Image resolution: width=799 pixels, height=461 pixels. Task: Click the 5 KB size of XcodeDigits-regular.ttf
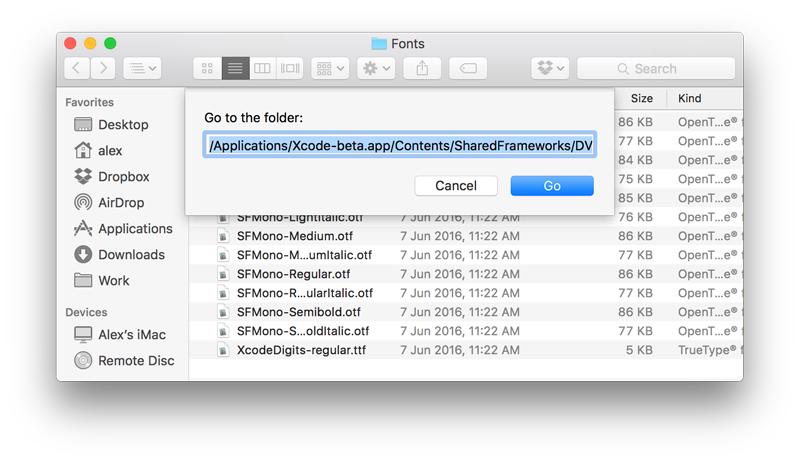(x=640, y=350)
